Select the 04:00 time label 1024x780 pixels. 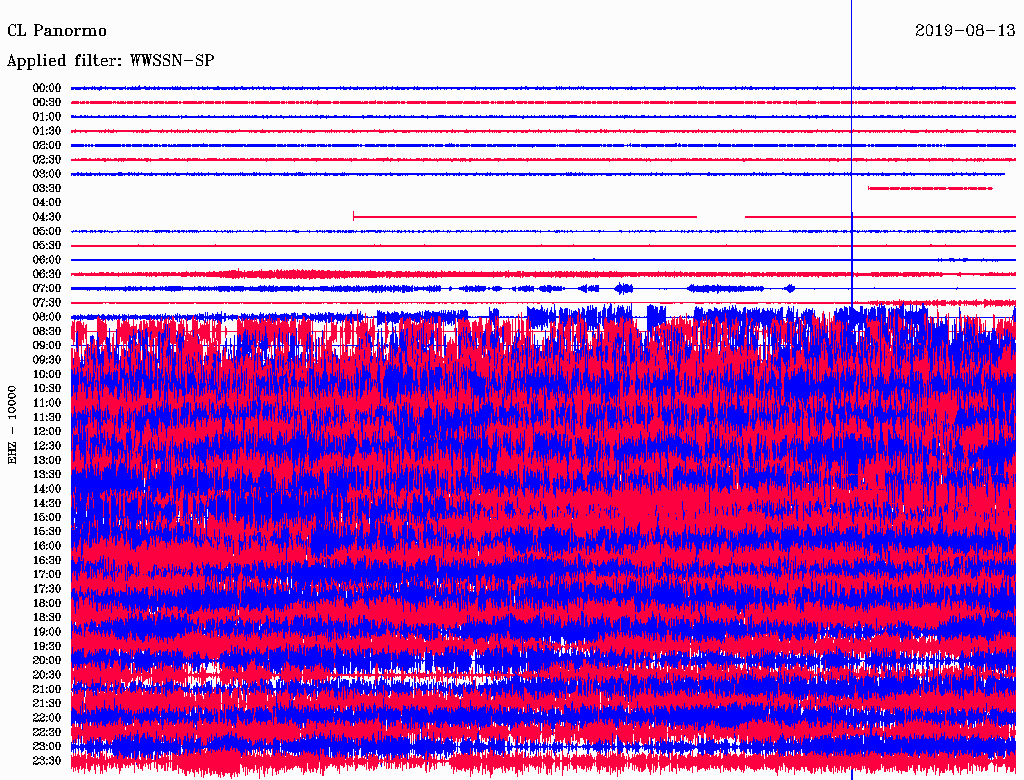click(x=47, y=203)
